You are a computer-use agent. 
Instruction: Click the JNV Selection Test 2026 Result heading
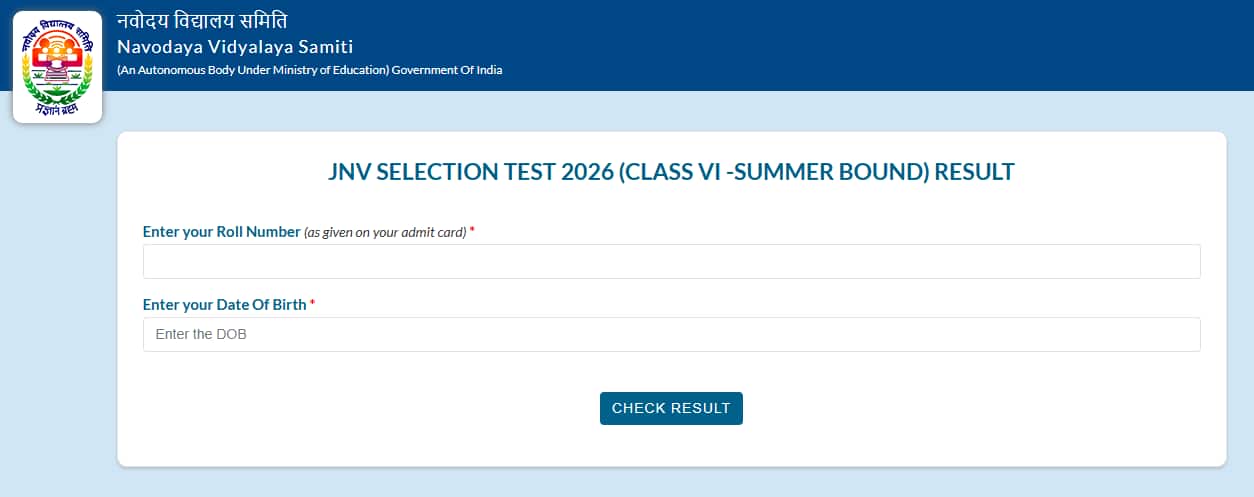tap(671, 172)
